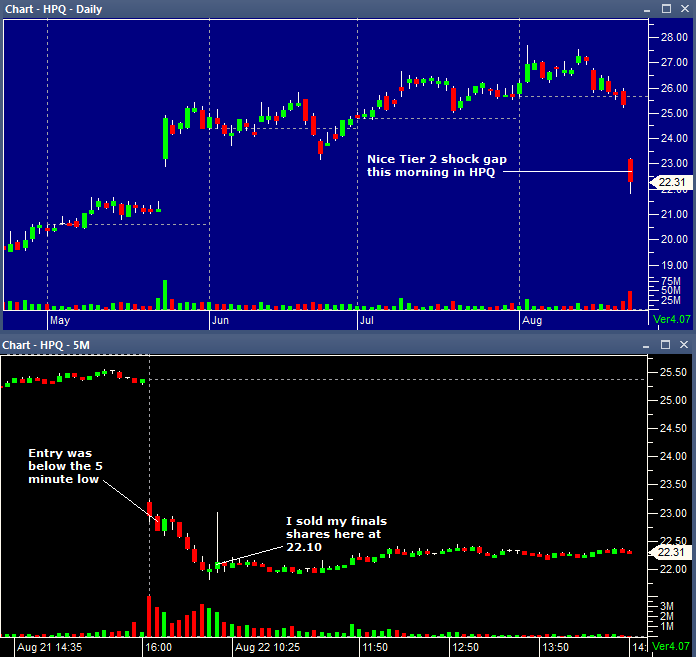Viewport: 696px width, 657px height.
Task: Click the 25.50 price level on 5M axis
Action: point(673,372)
